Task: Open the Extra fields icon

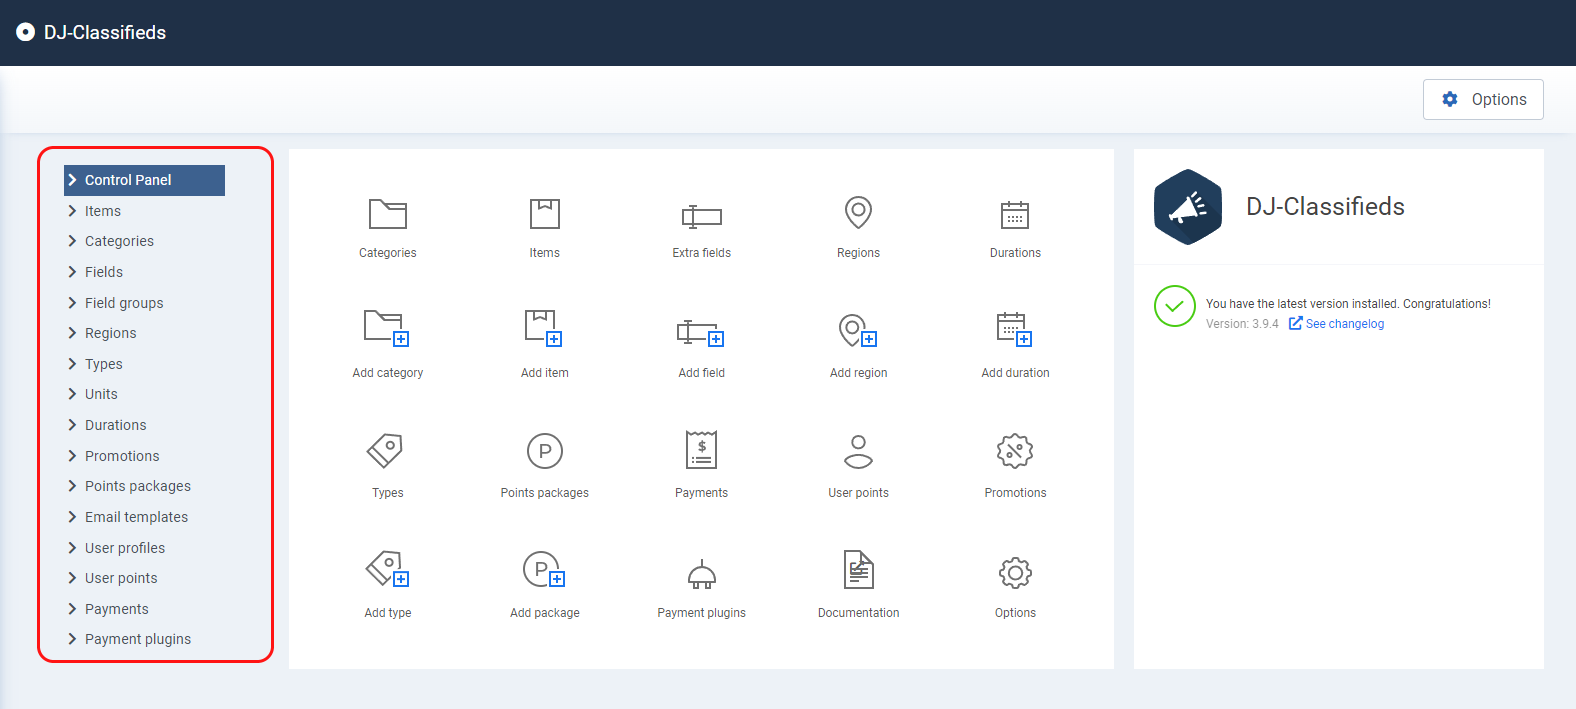Action: pyautogui.click(x=702, y=215)
